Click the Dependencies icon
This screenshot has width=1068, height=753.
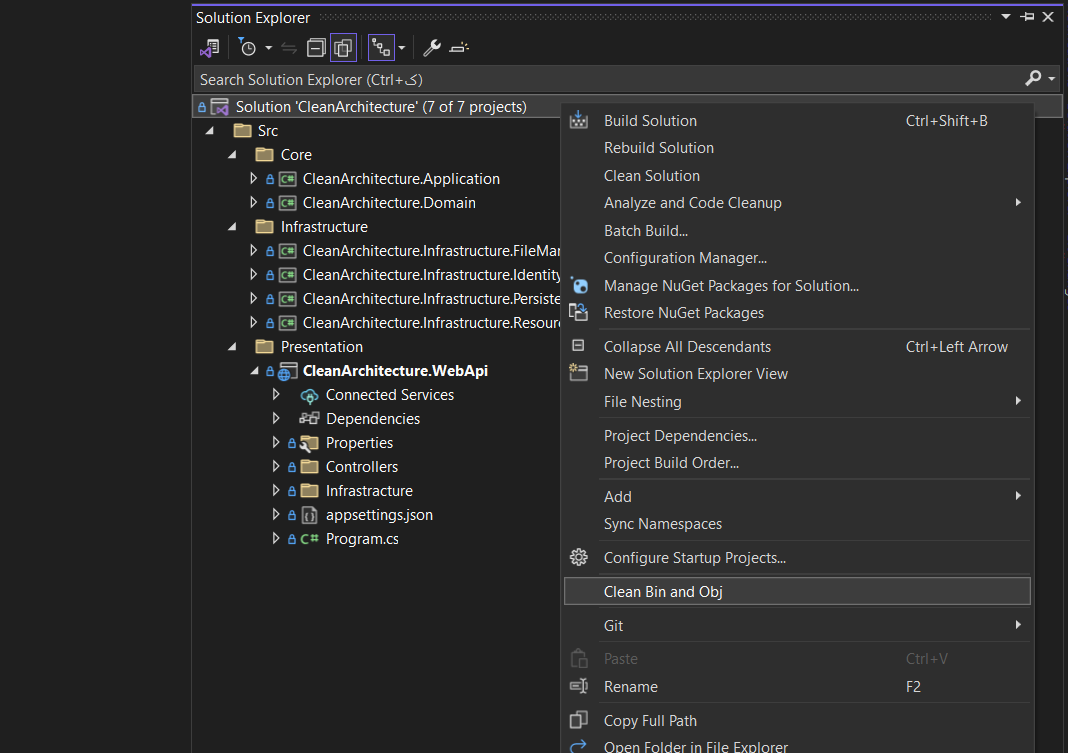tap(309, 419)
